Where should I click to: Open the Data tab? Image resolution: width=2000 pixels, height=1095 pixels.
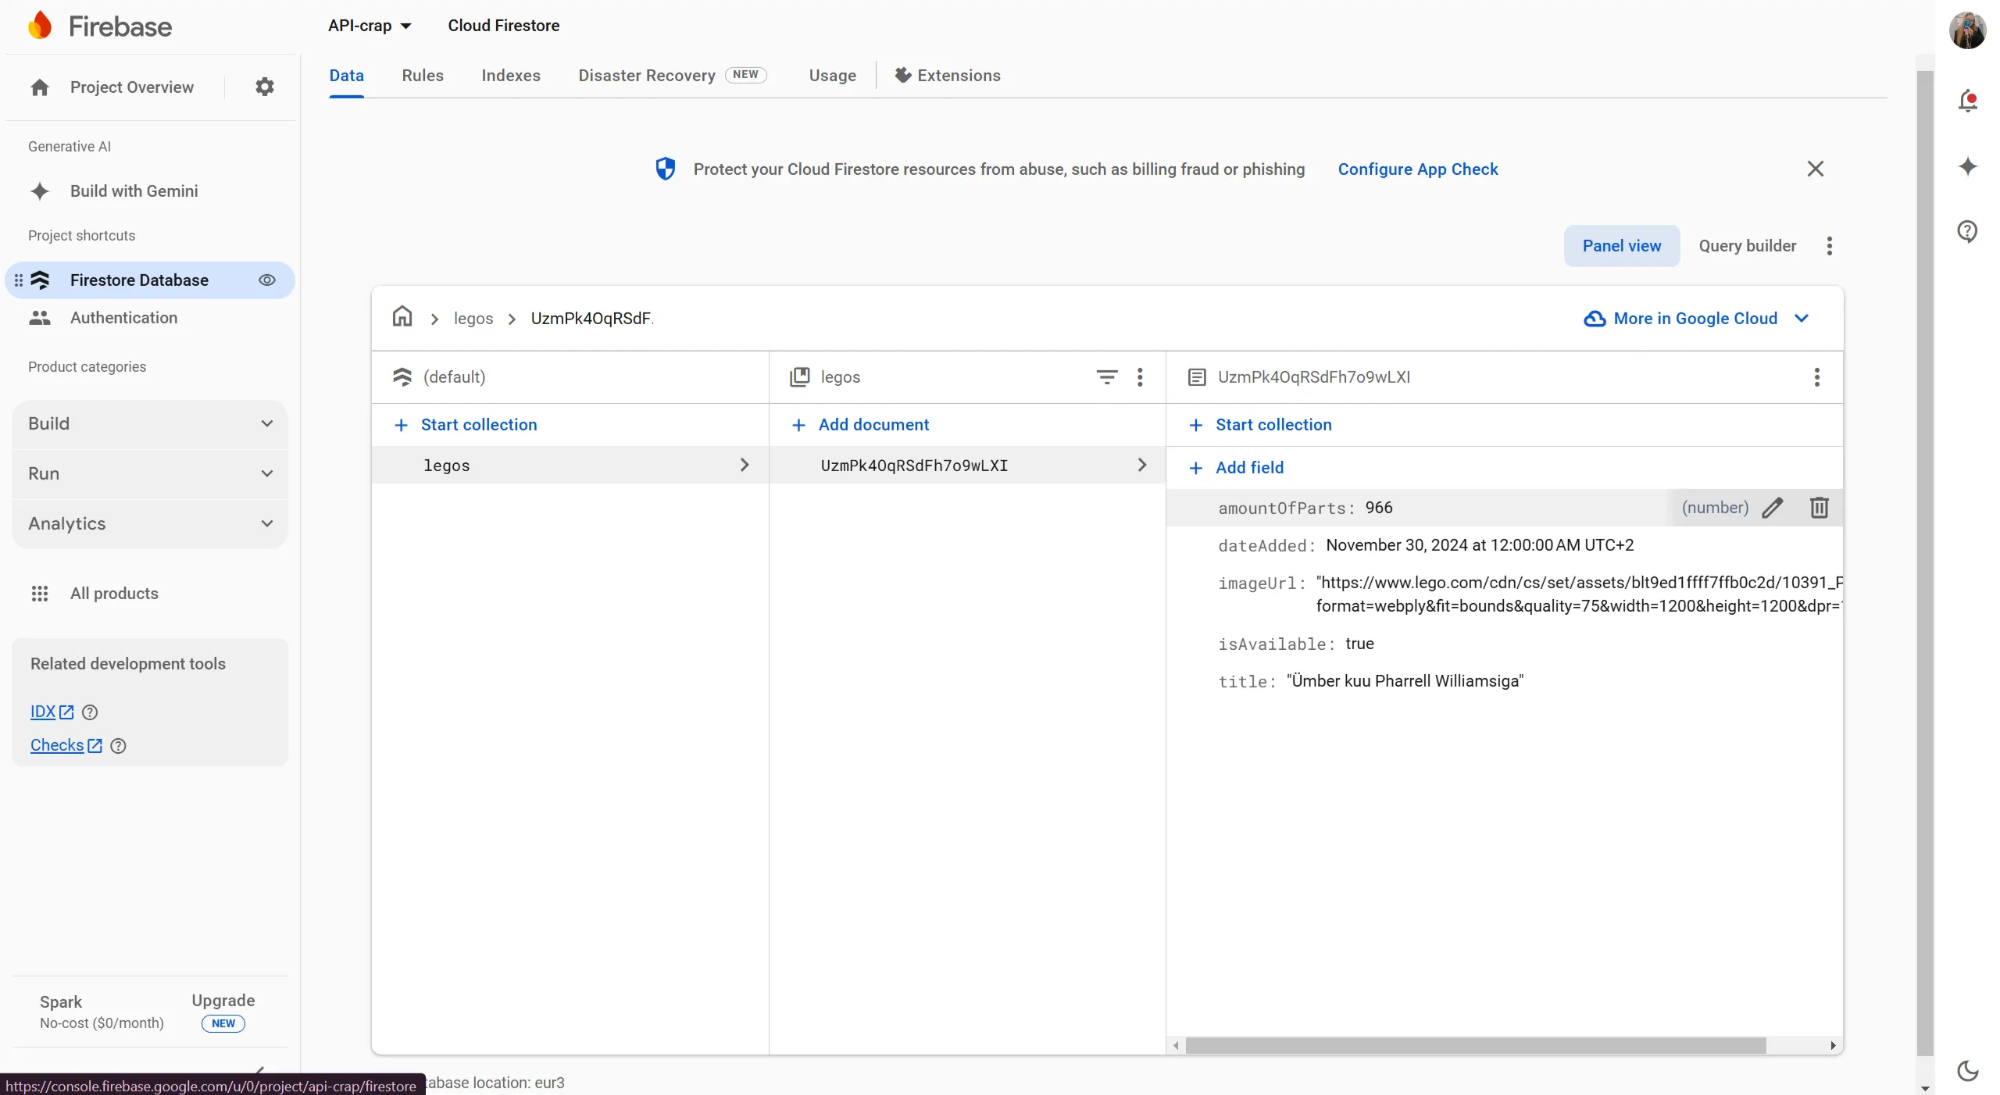(x=346, y=76)
